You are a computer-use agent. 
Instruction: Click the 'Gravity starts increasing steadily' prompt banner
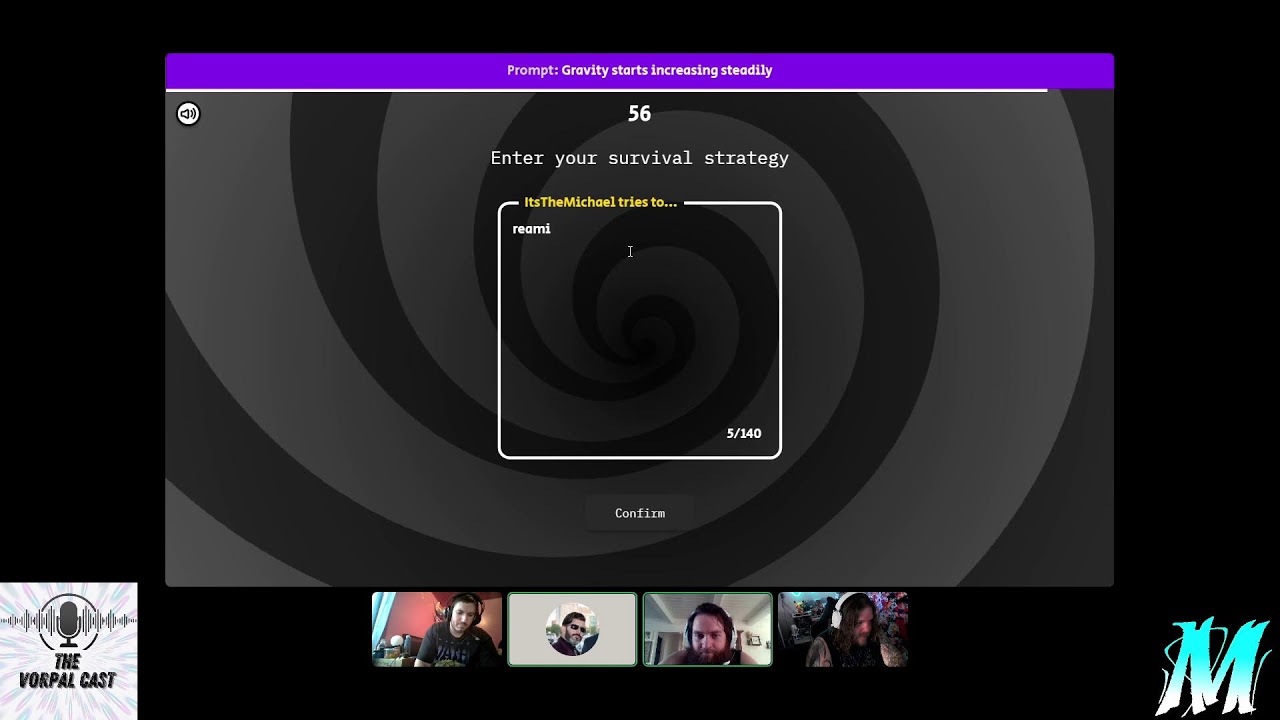pos(640,70)
